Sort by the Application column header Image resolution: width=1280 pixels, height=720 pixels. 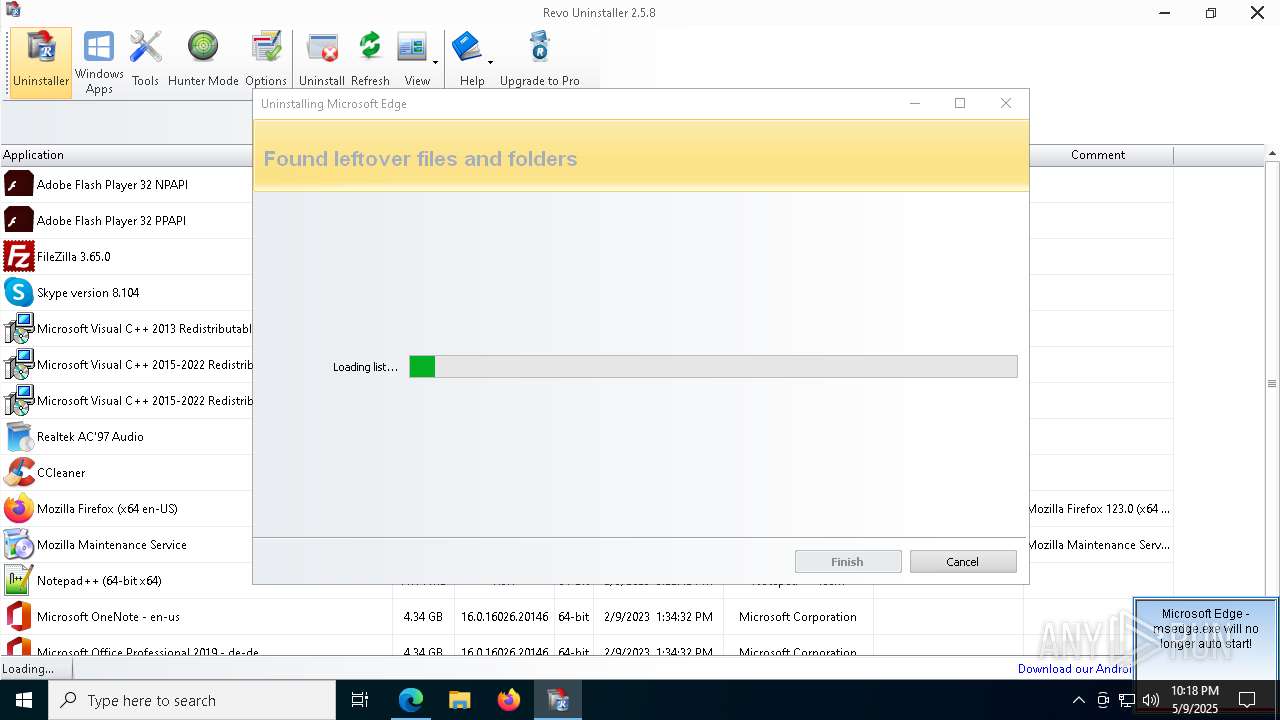click(126, 155)
